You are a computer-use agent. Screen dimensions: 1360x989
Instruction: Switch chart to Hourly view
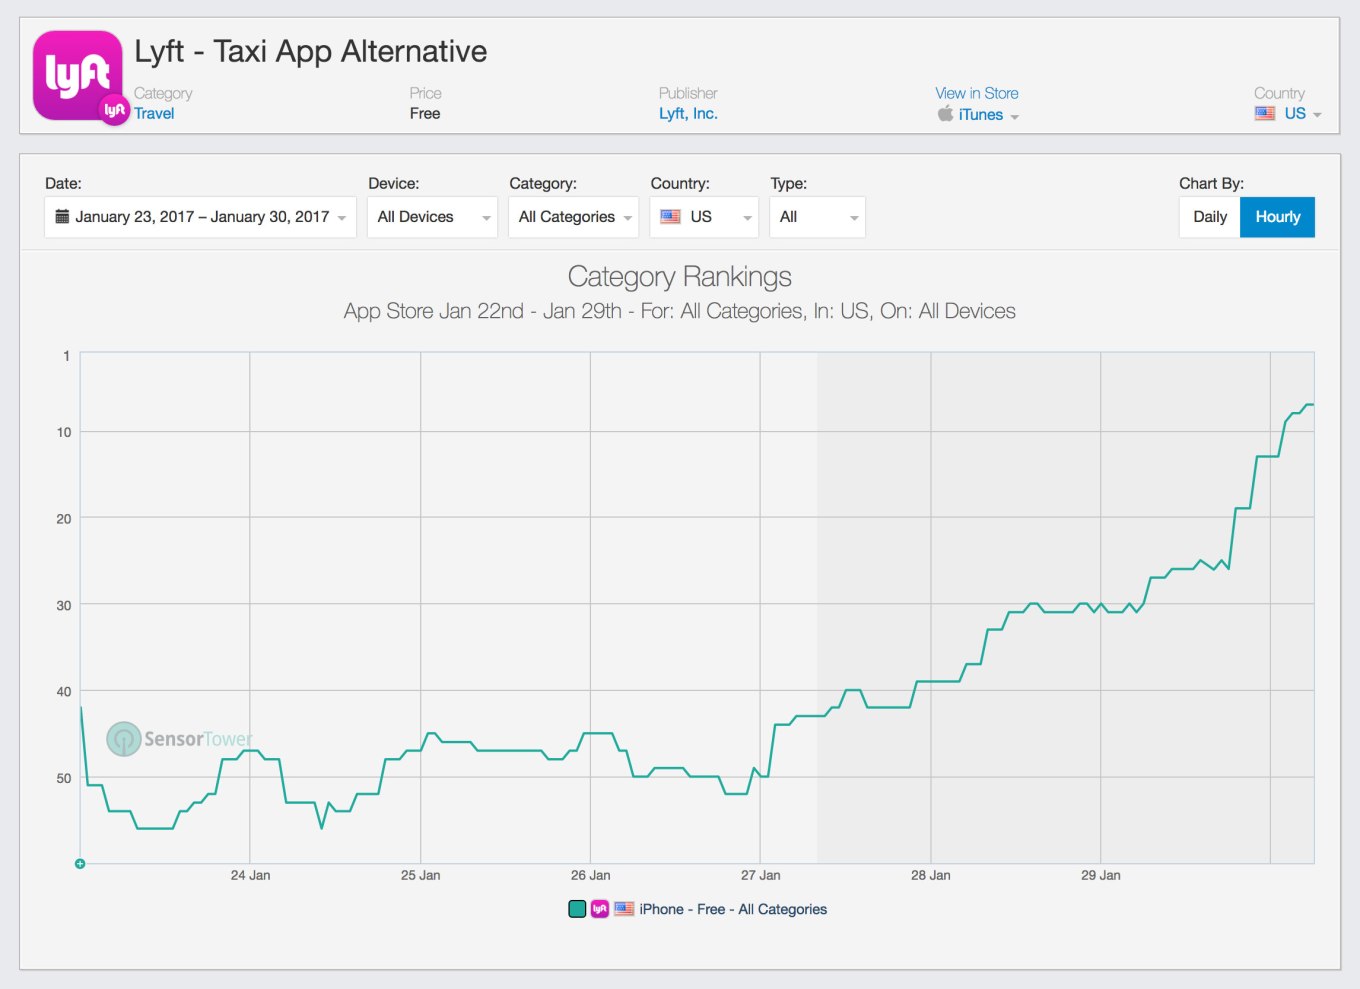coord(1277,217)
